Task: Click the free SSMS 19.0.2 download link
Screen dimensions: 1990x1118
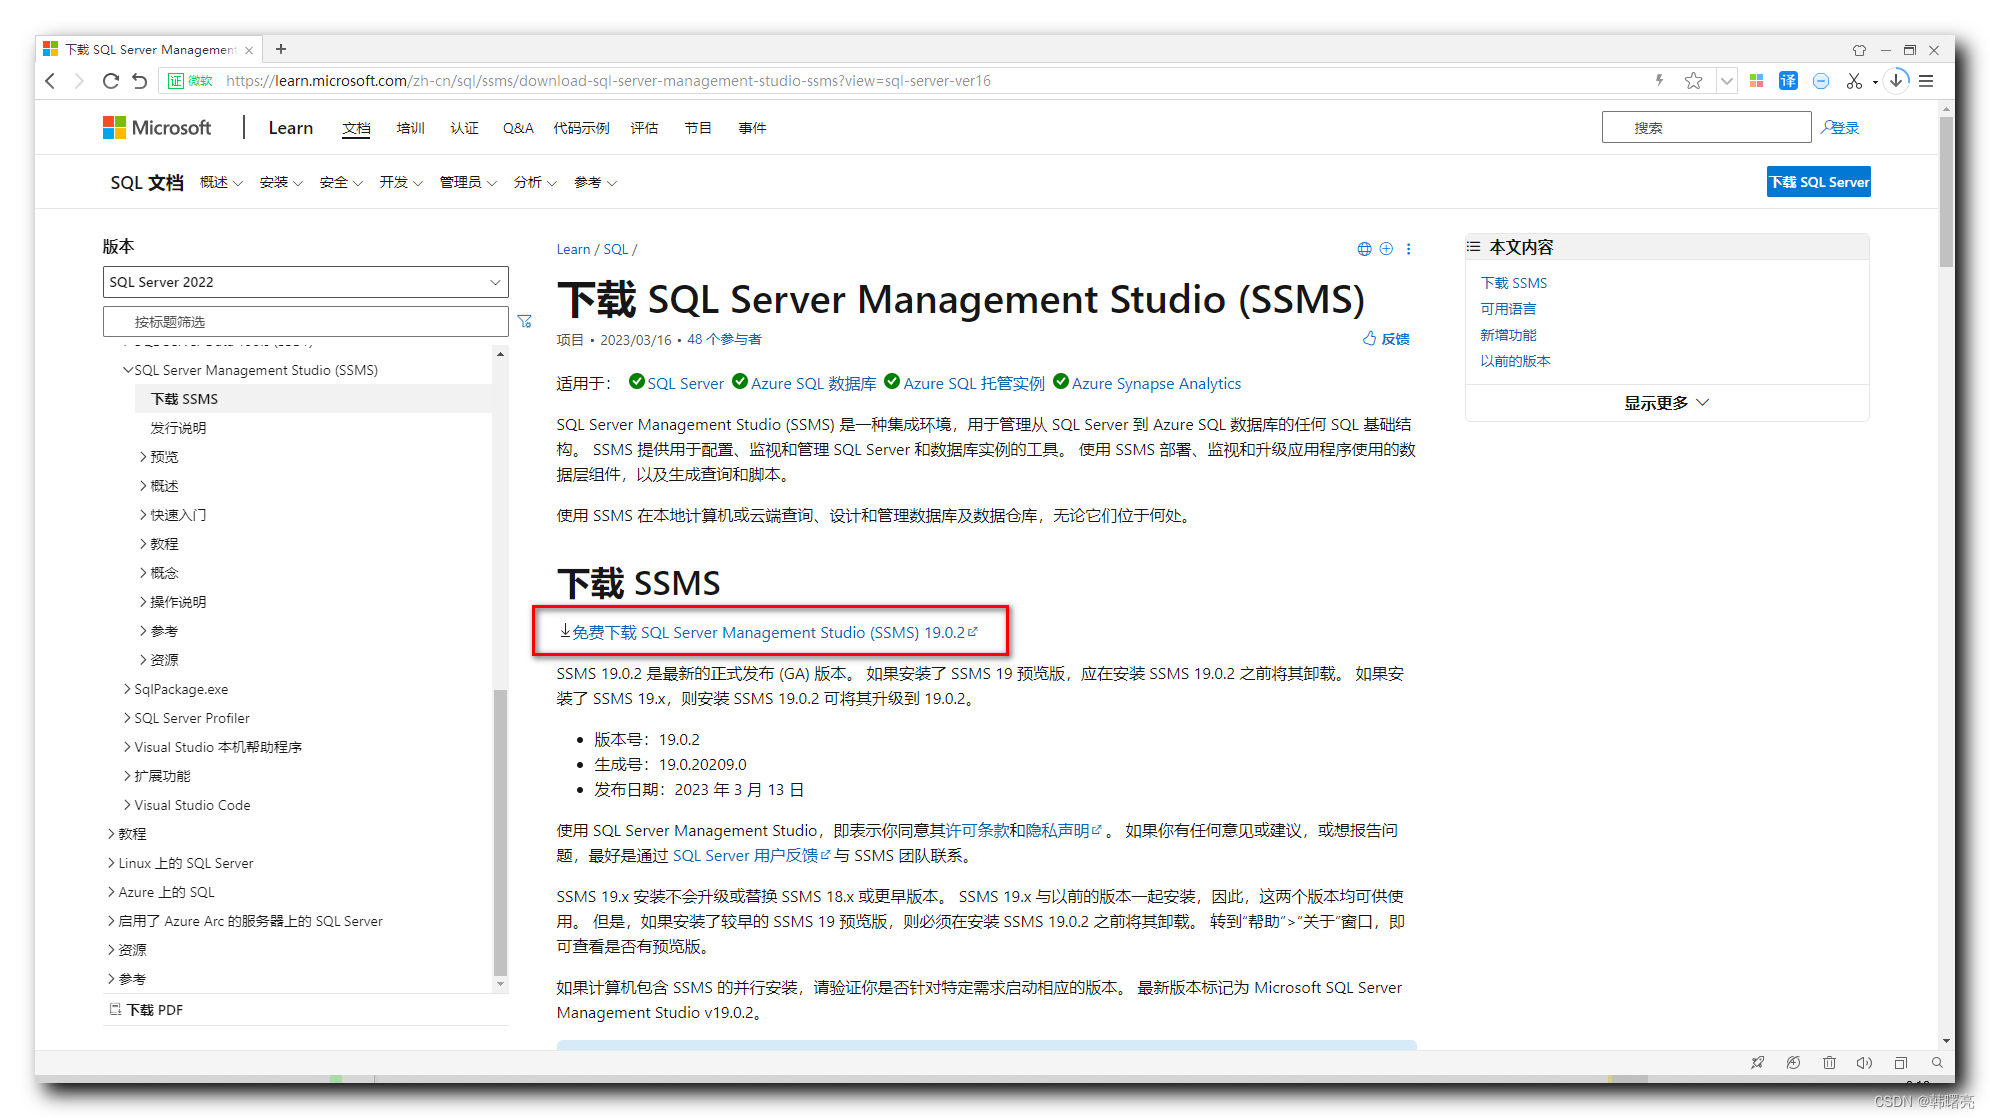Action: [x=768, y=633]
